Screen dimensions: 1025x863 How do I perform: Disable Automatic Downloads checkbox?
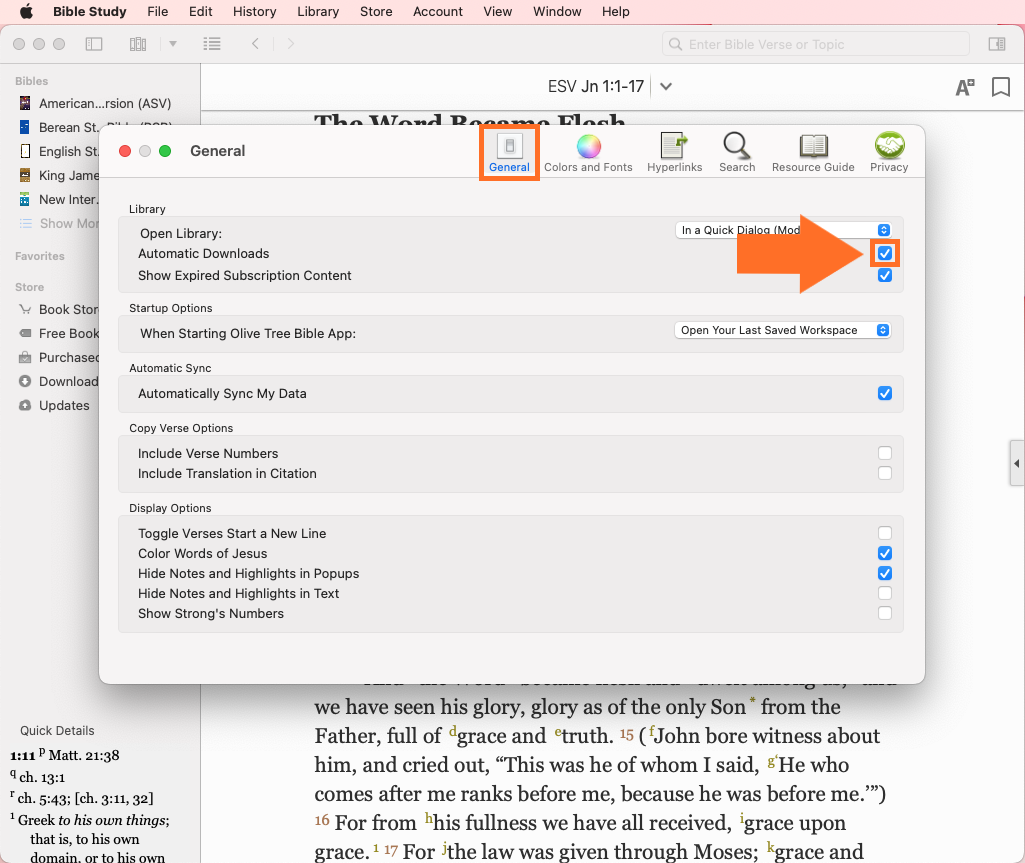tap(885, 254)
